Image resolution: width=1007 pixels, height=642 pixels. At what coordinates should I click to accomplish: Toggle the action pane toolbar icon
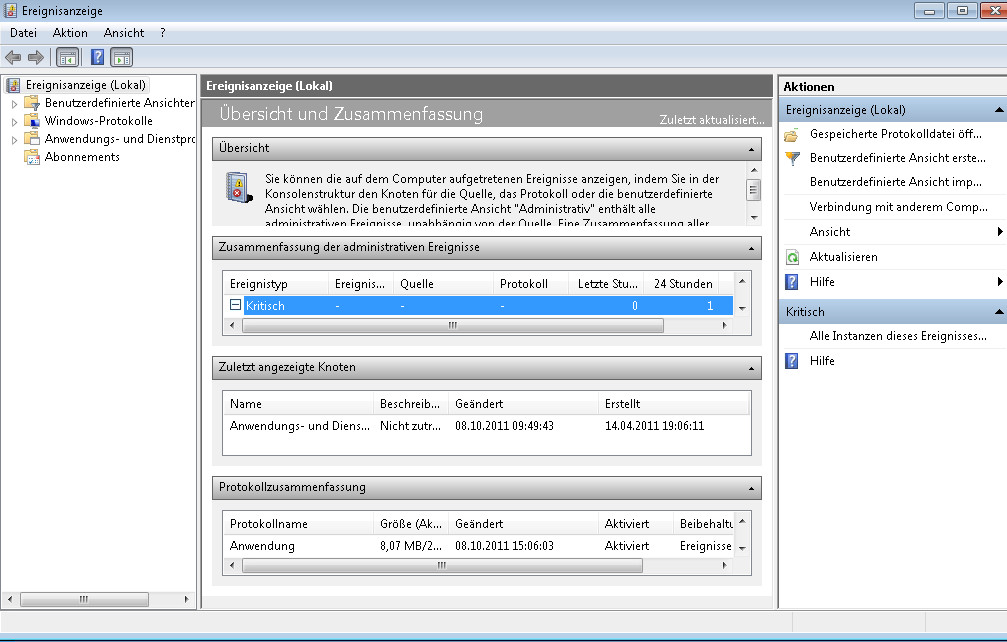point(122,57)
